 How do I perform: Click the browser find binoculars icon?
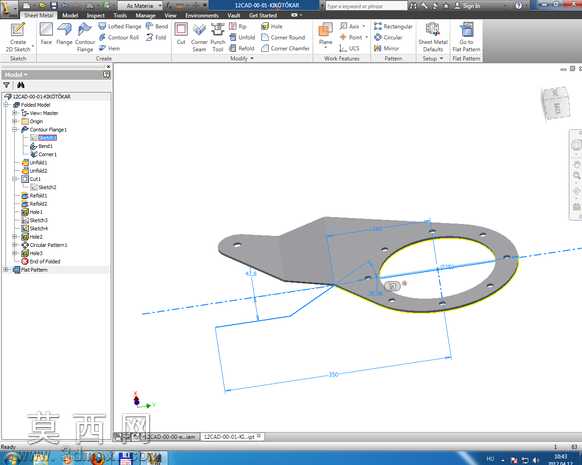point(20,85)
